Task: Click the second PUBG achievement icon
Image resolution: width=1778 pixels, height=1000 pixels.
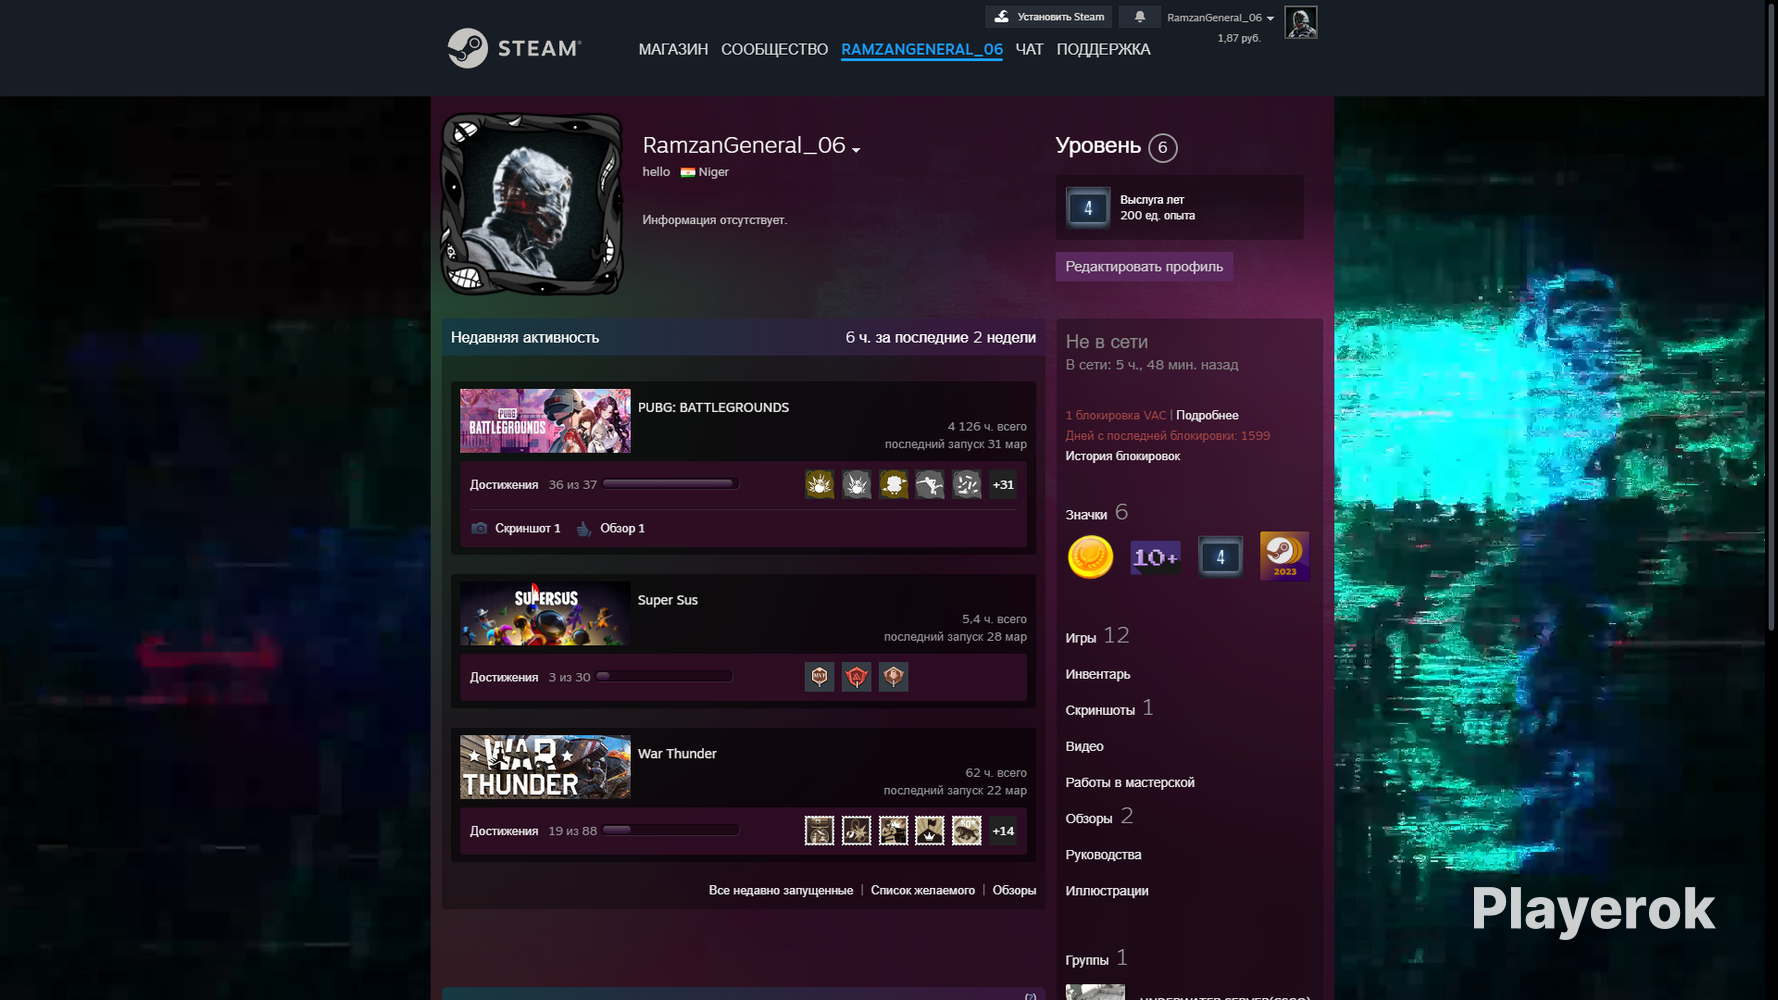Action: pos(856,485)
